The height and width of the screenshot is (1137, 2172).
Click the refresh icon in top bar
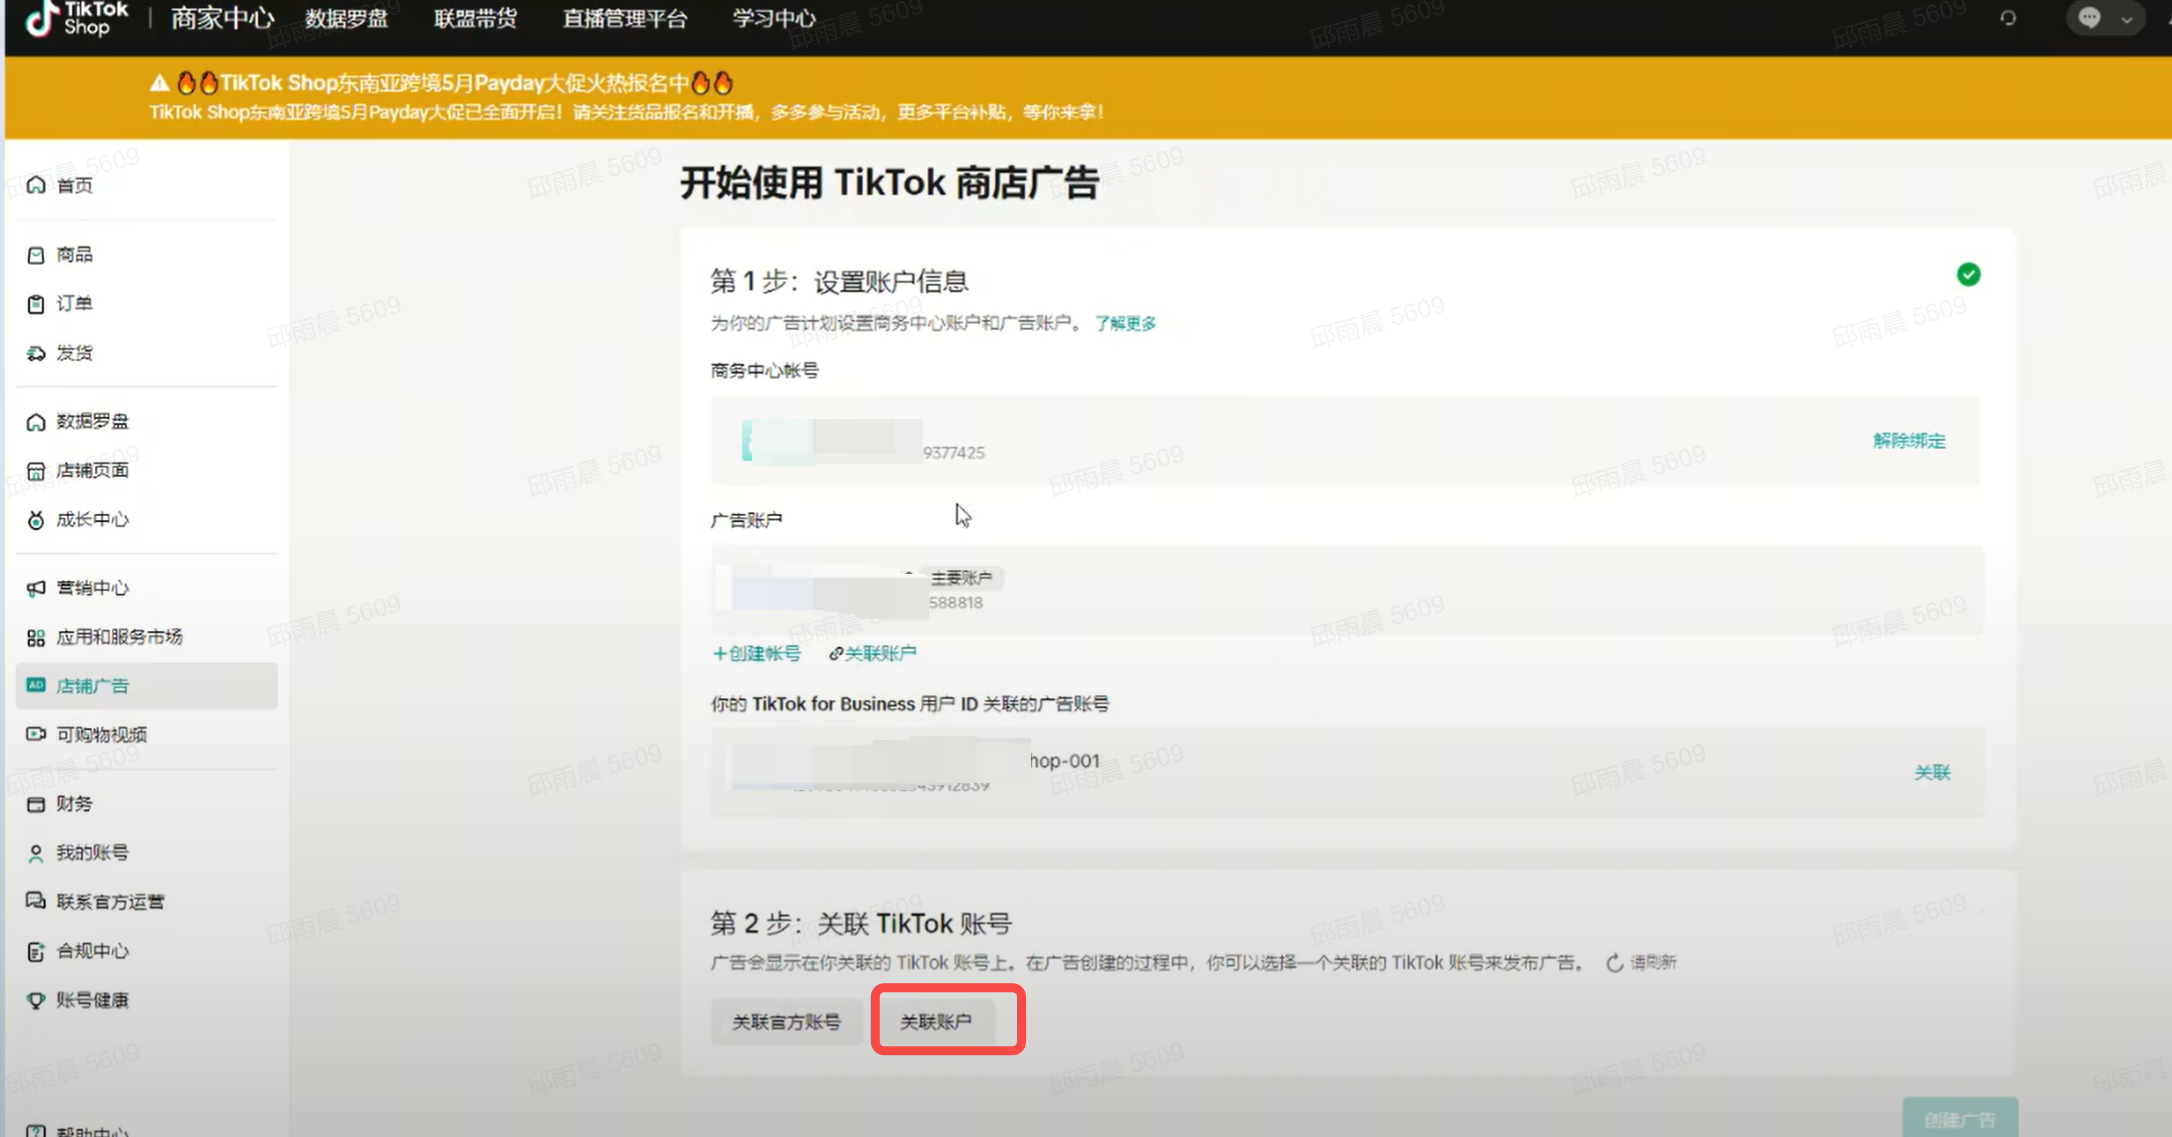coord(2008,18)
